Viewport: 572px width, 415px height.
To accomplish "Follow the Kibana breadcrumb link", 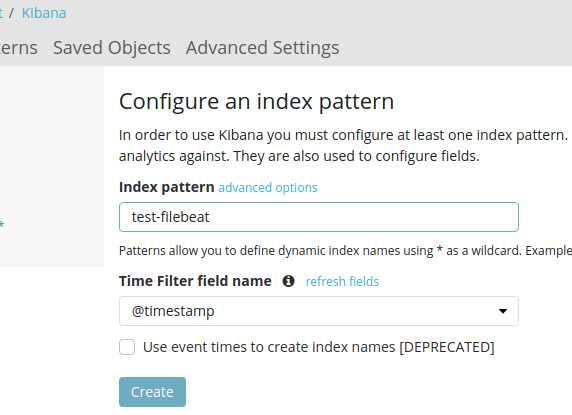I will pos(44,13).
